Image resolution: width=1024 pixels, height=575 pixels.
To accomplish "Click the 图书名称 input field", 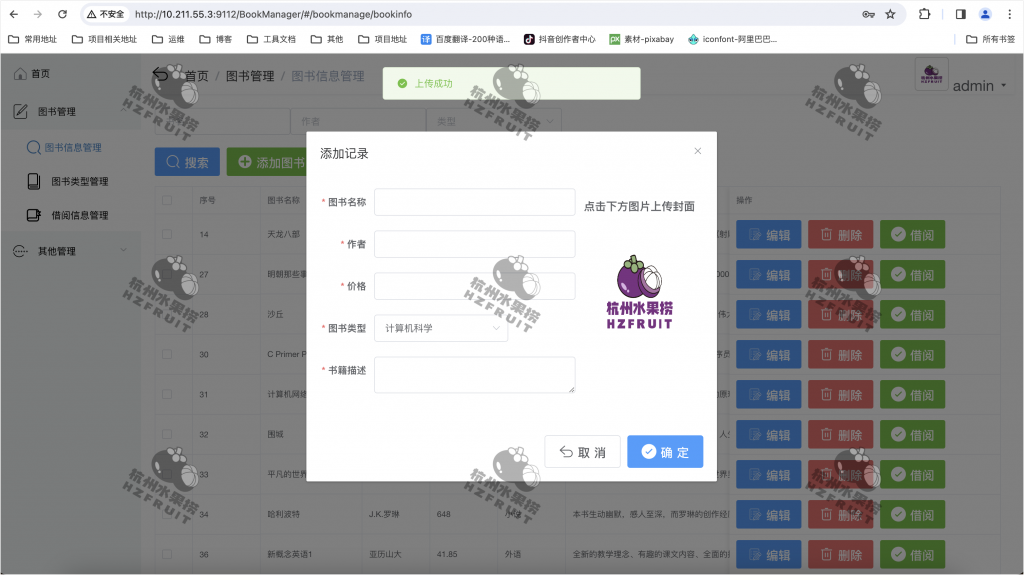I will [x=475, y=203].
